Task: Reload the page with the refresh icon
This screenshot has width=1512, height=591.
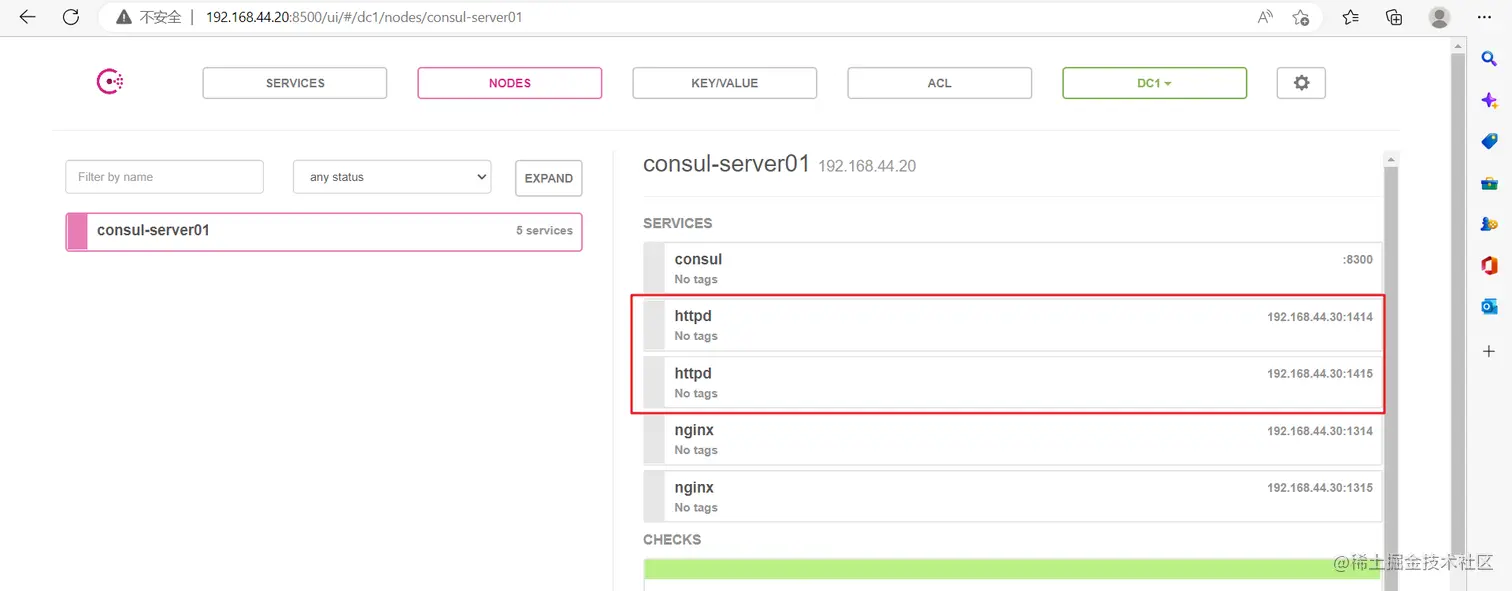Action: coord(70,17)
